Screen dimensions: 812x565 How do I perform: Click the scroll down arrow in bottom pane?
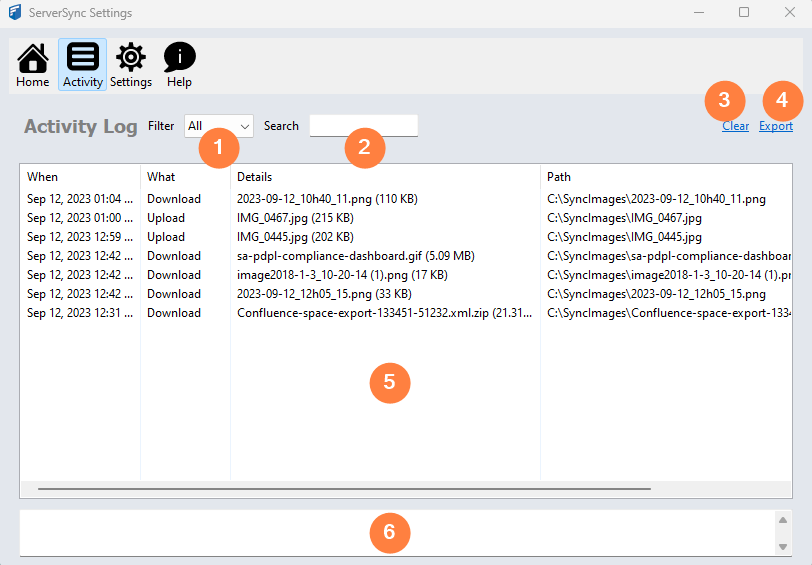point(783,546)
